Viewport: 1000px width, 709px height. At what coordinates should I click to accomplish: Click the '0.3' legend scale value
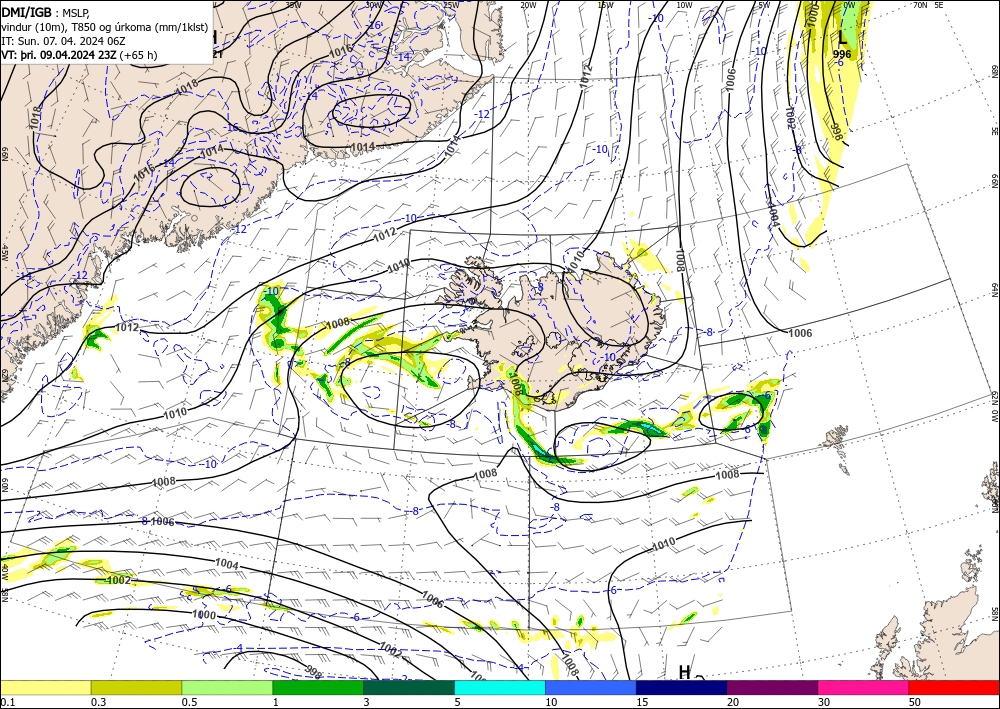click(98, 702)
